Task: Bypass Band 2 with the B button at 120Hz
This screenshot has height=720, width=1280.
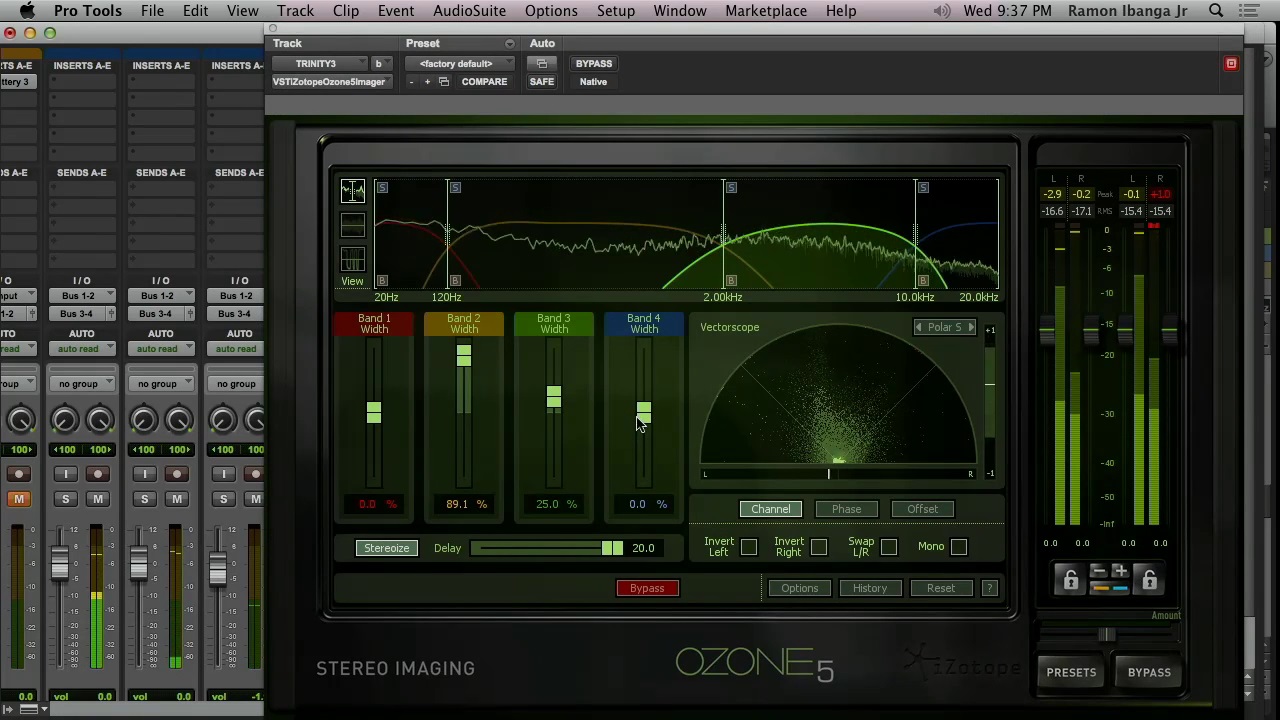Action: [x=455, y=281]
